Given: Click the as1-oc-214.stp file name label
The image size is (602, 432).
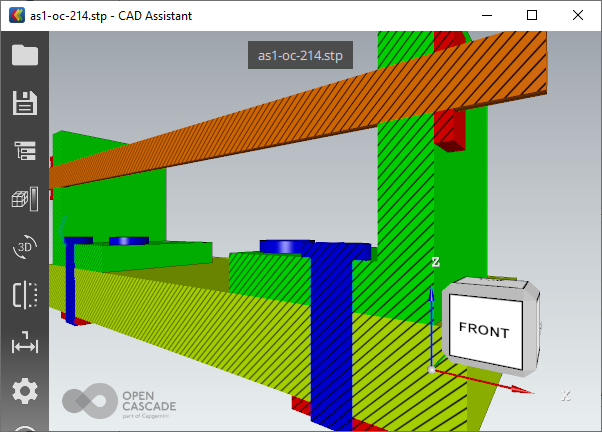Looking at the screenshot, I should [300, 54].
